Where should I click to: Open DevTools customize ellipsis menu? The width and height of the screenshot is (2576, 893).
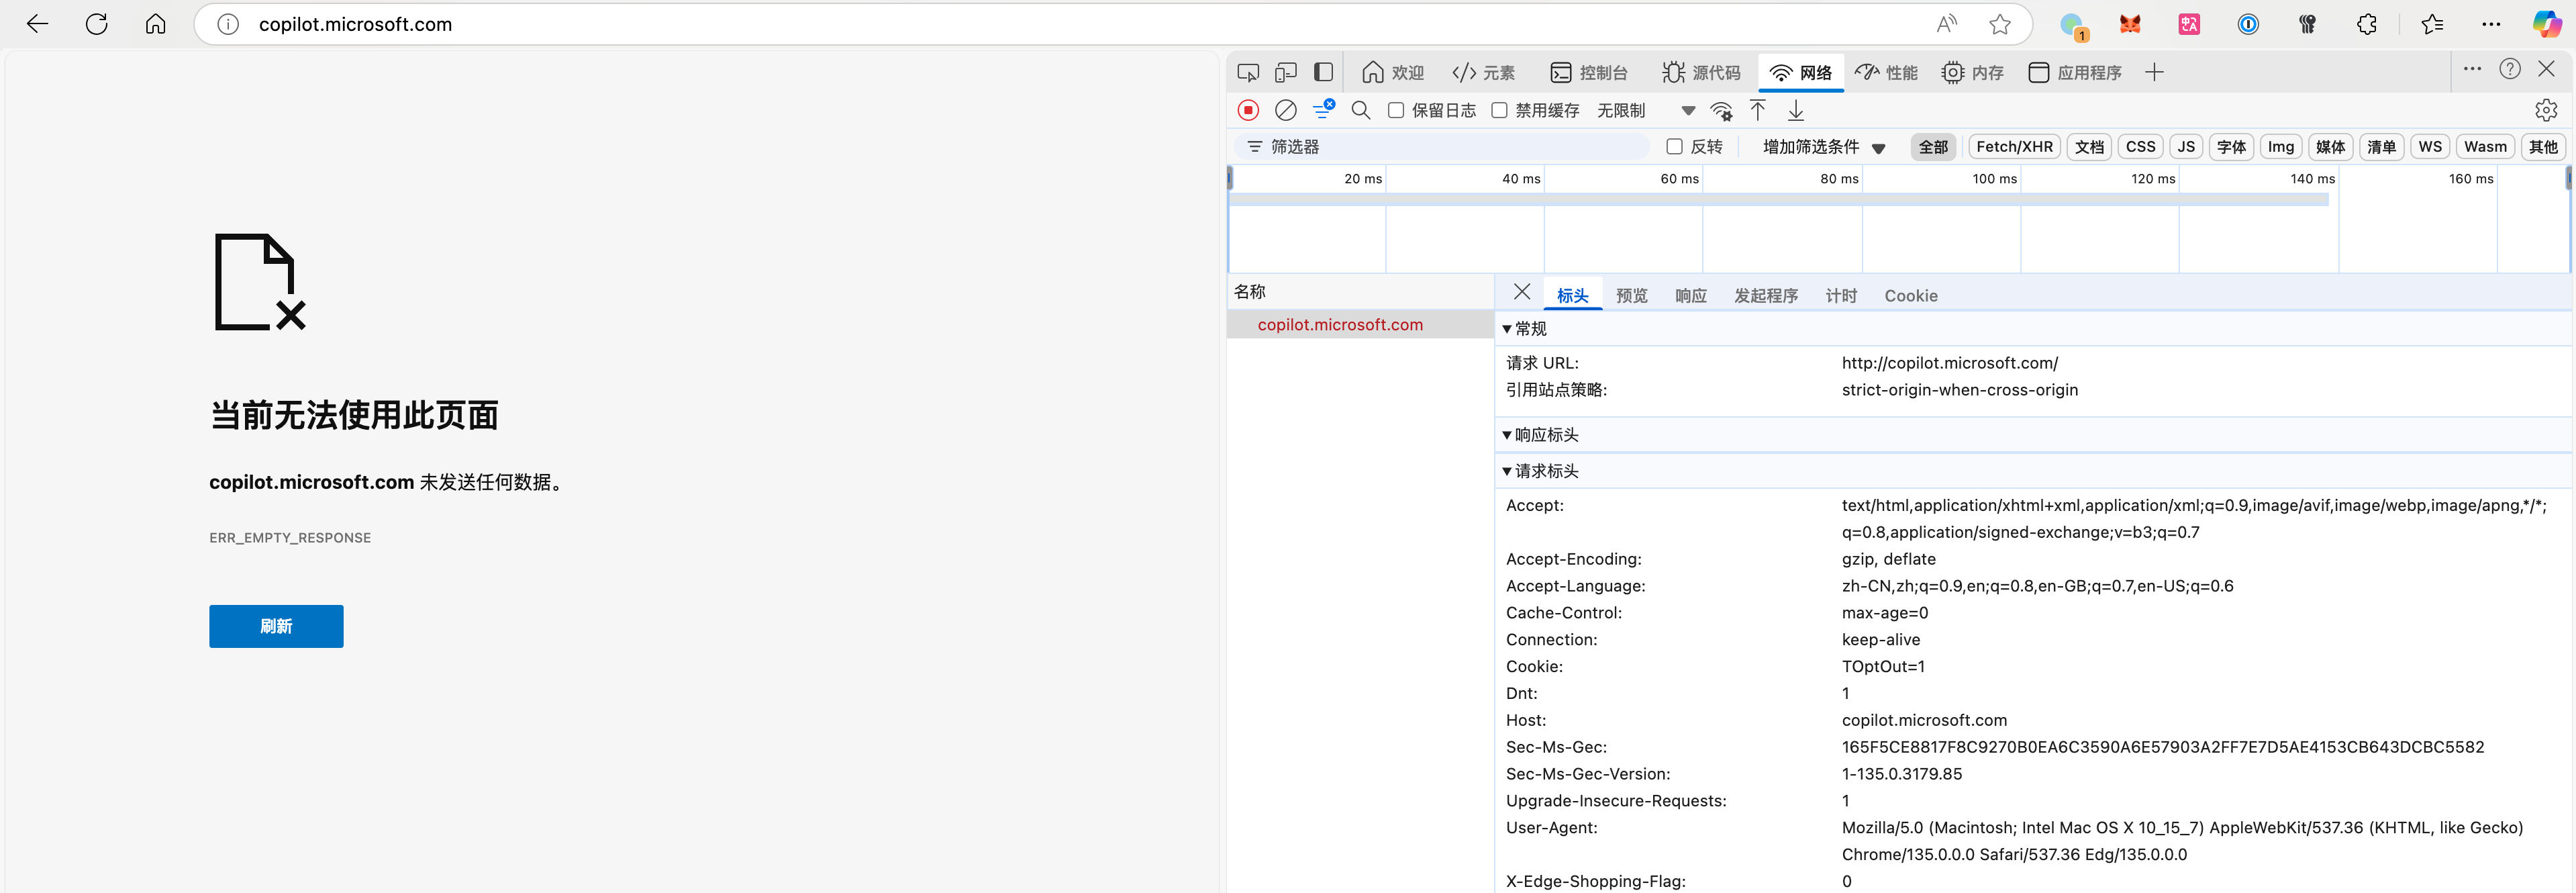pyautogui.click(x=2472, y=69)
